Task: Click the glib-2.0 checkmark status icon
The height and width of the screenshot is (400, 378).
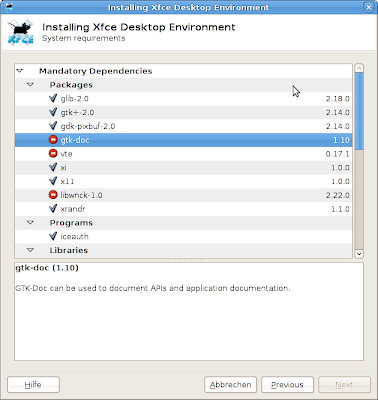Action: (x=53, y=98)
